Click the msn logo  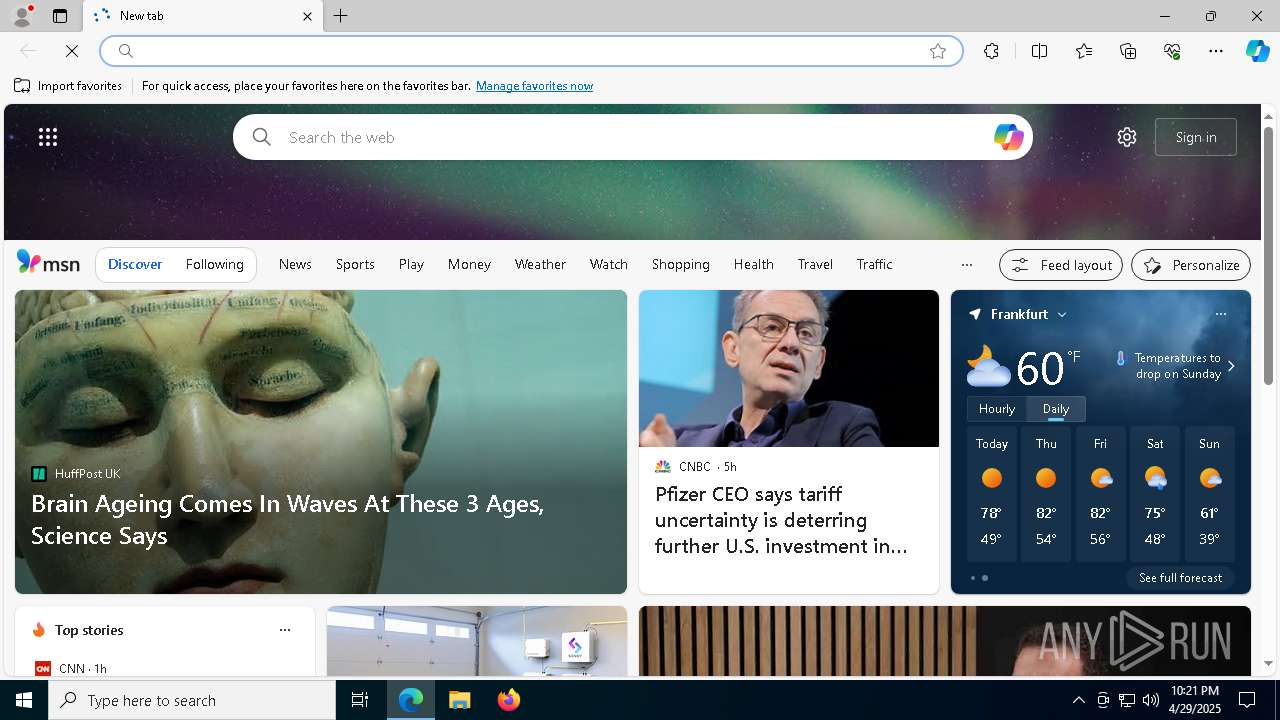[48, 263]
